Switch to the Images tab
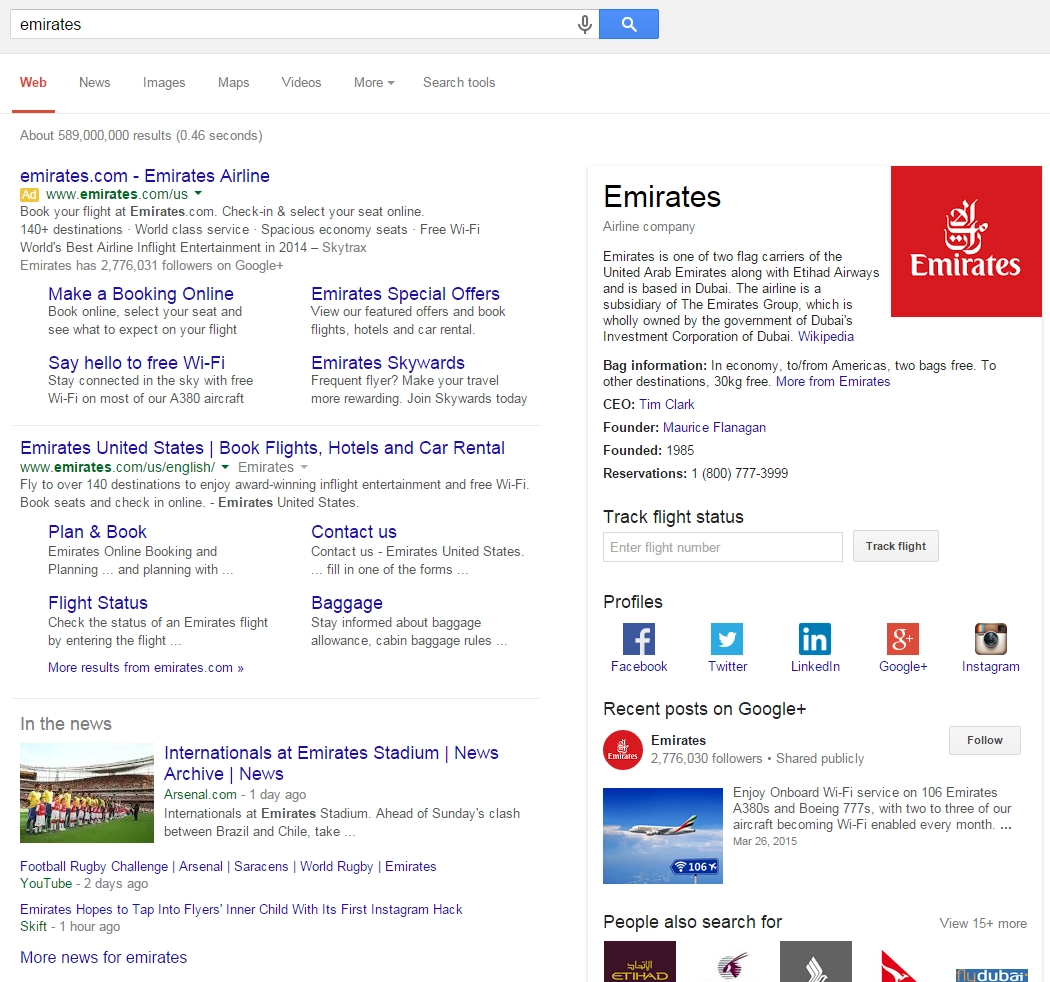 tap(164, 83)
